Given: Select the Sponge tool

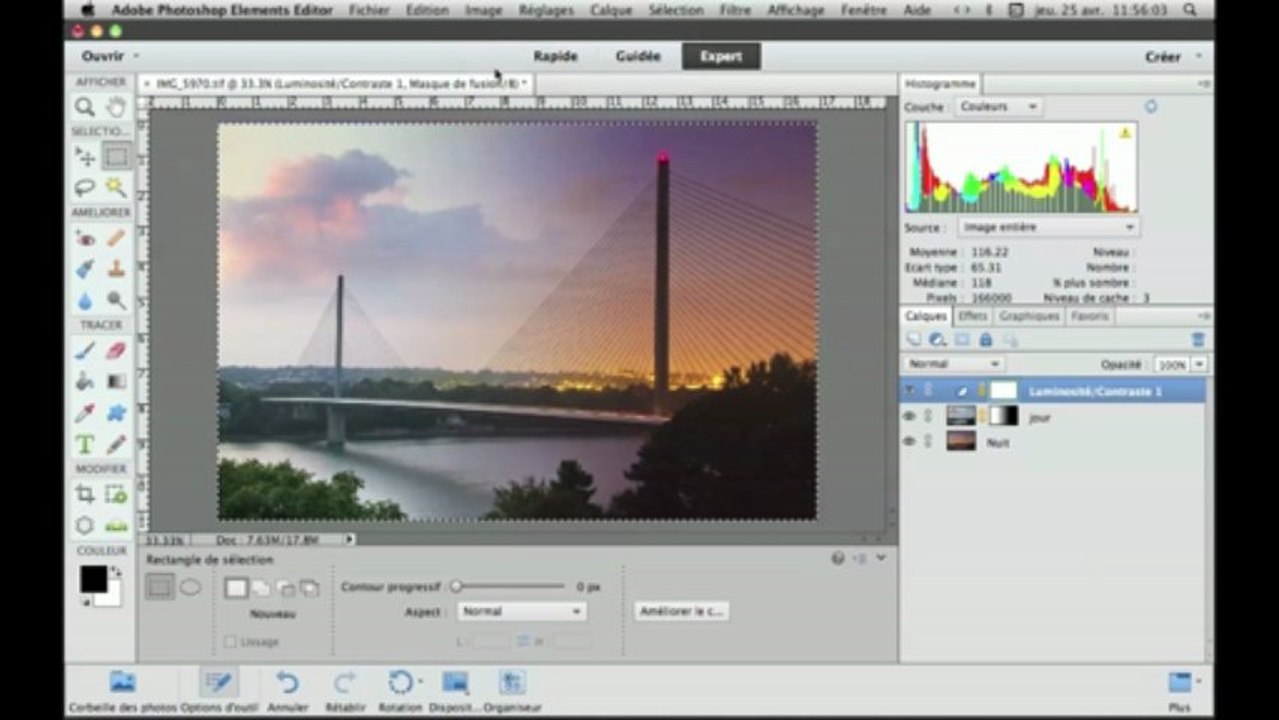Looking at the screenshot, I should (x=117, y=299).
